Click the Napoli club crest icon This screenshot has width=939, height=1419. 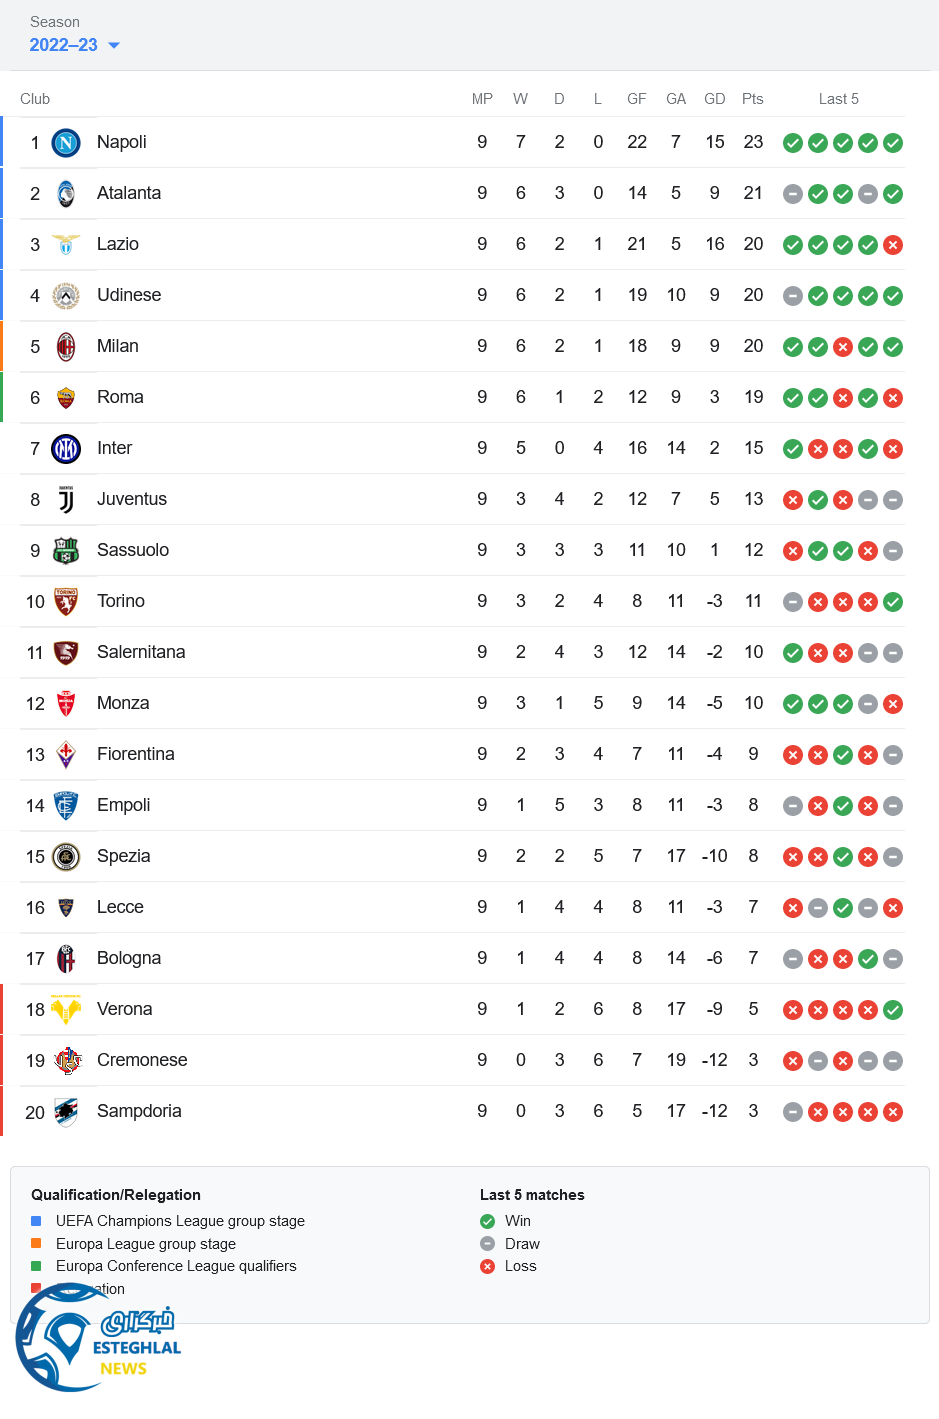point(66,143)
